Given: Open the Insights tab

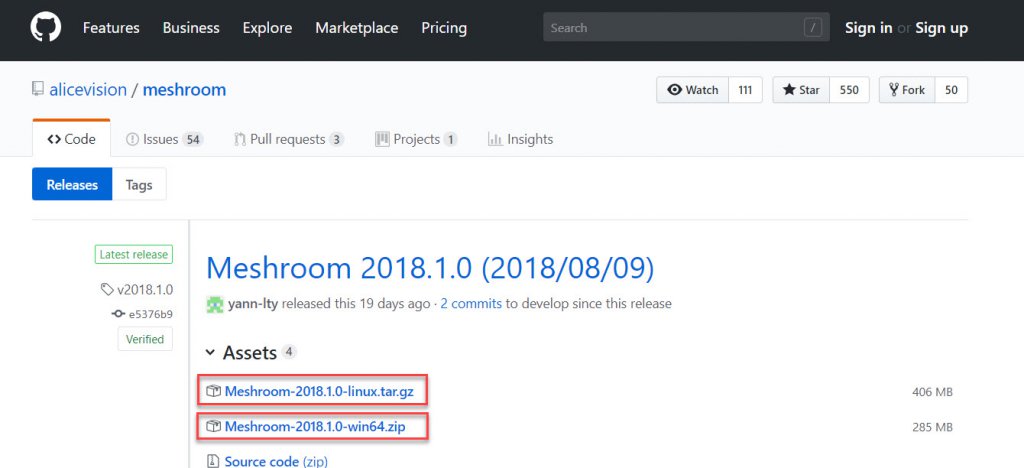Looking at the screenshot, I should click(520, 139).
